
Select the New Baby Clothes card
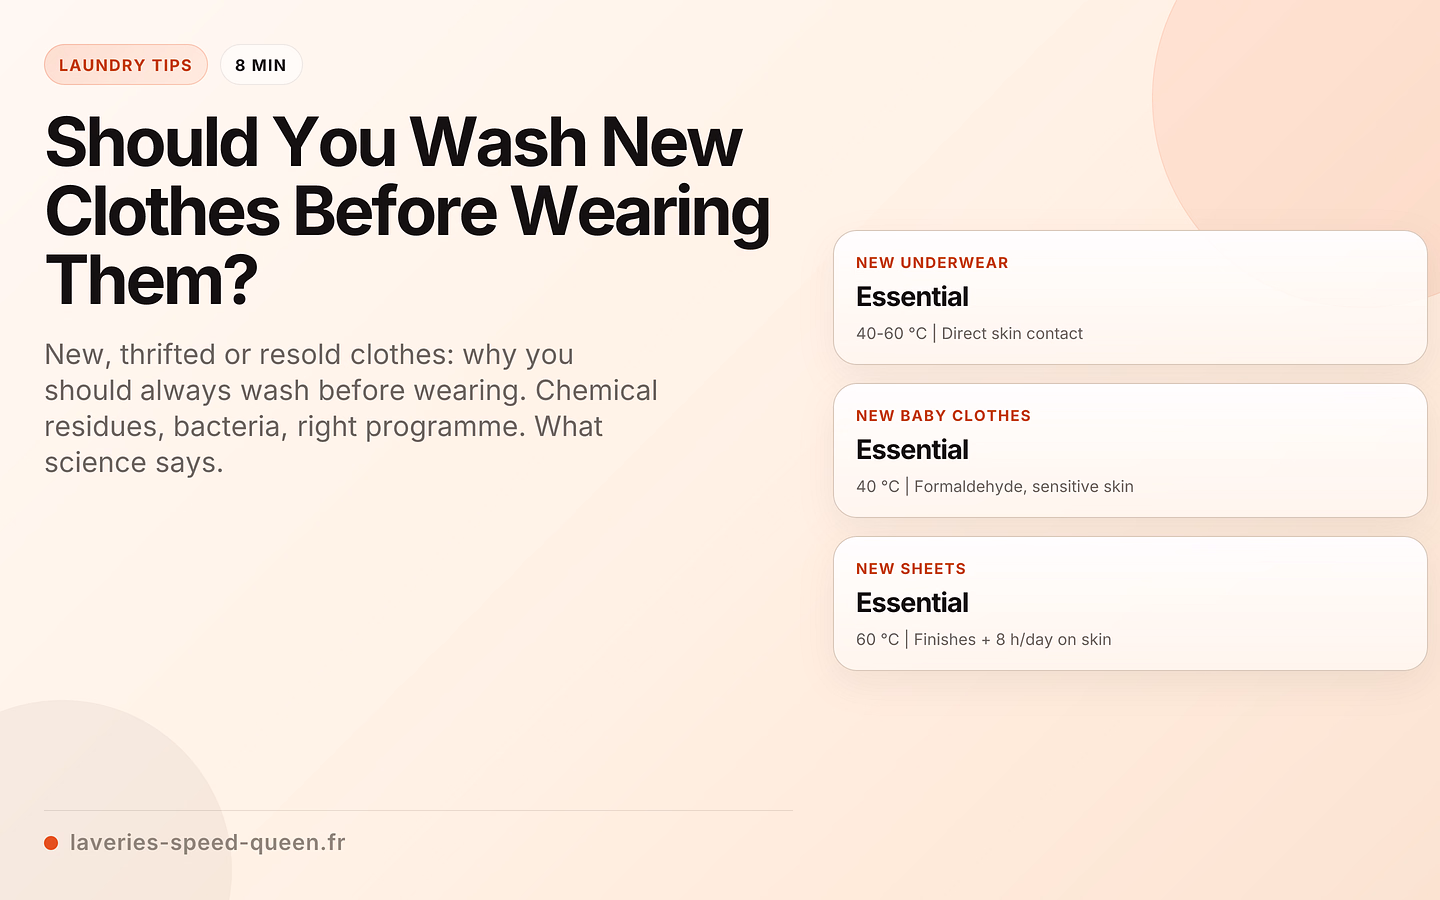(x=1130, y=451)
